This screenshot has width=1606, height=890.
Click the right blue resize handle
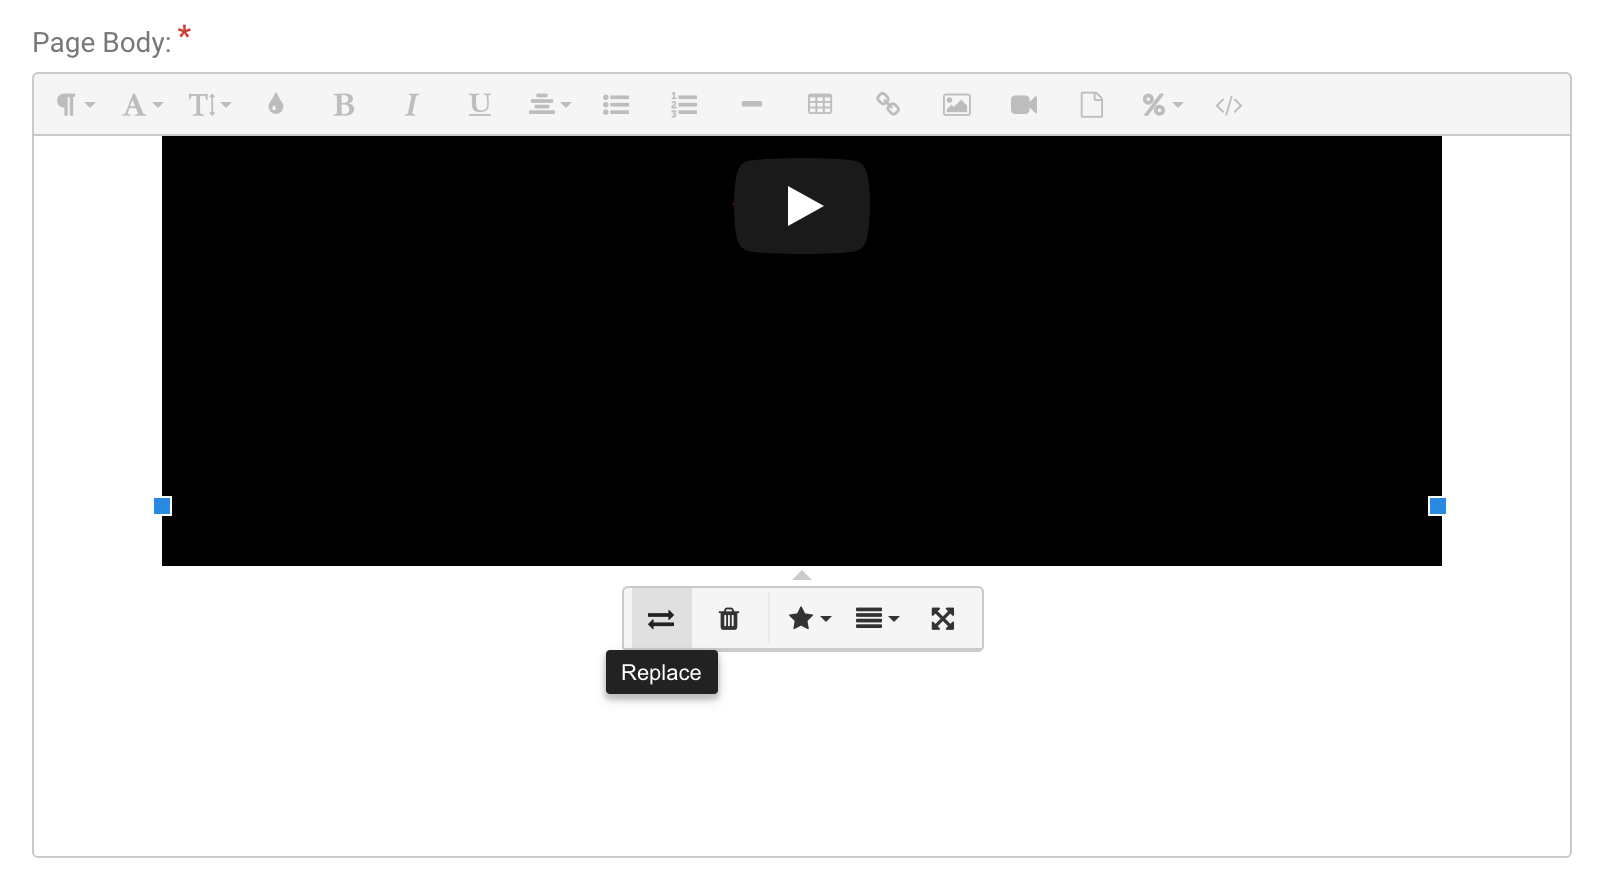click(x=1437, y=506)
